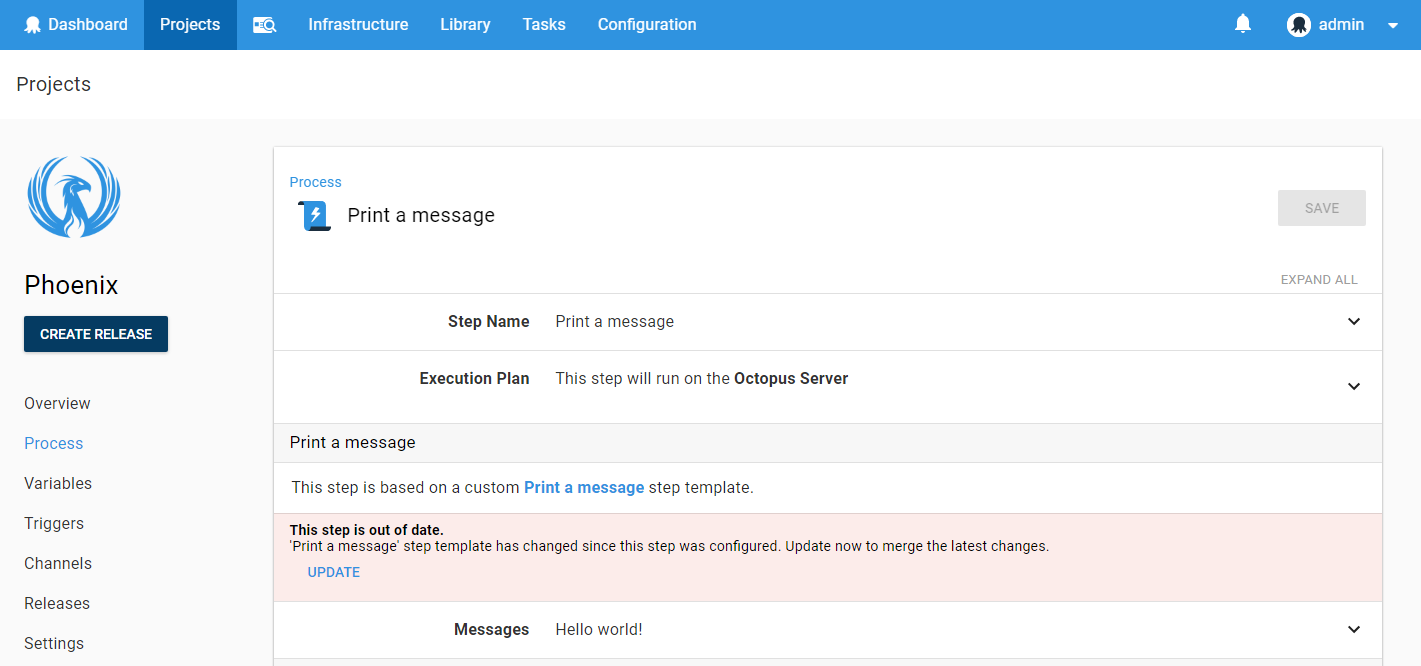Click UPDATE to merge latest template changes

pos(334,571)
